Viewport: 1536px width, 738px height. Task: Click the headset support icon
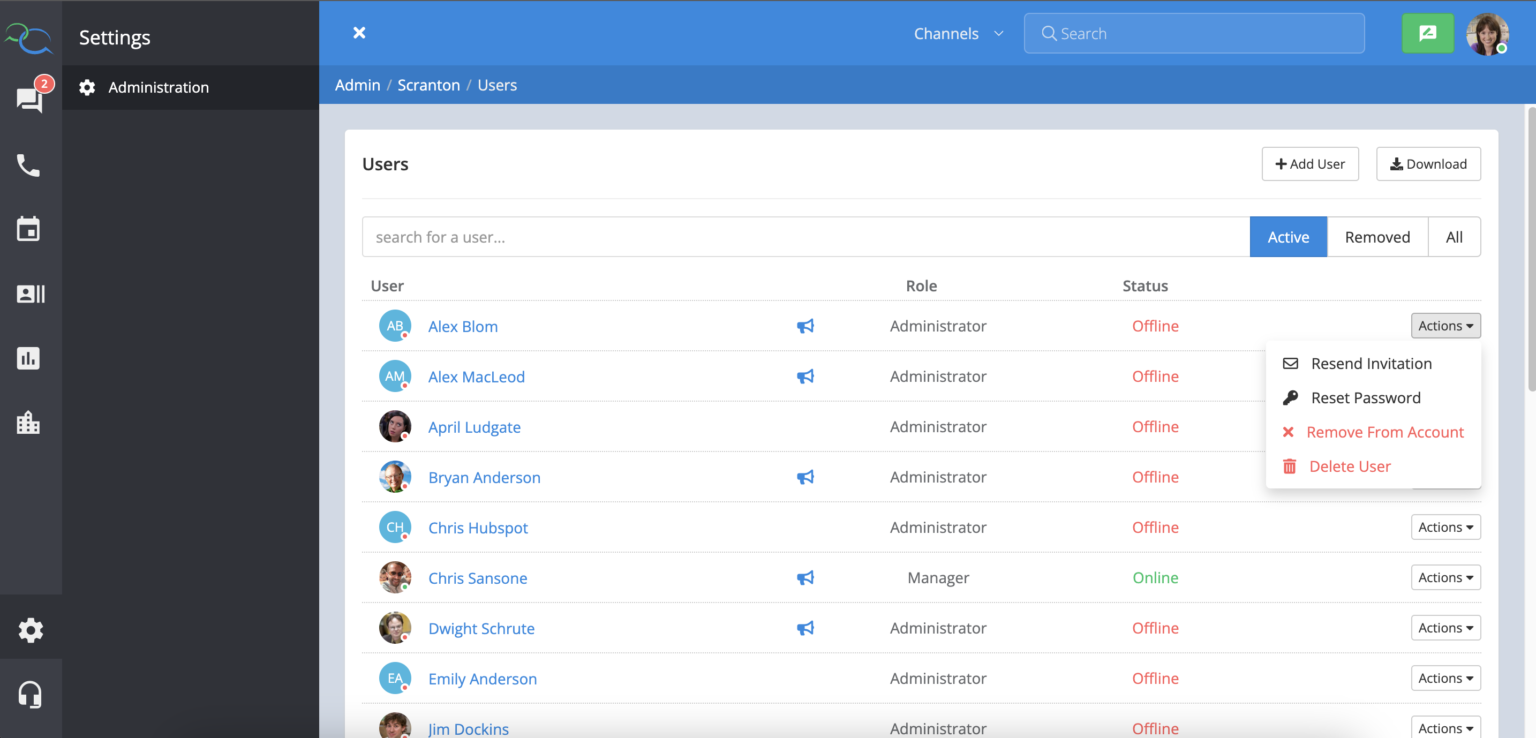pos(30,694)
